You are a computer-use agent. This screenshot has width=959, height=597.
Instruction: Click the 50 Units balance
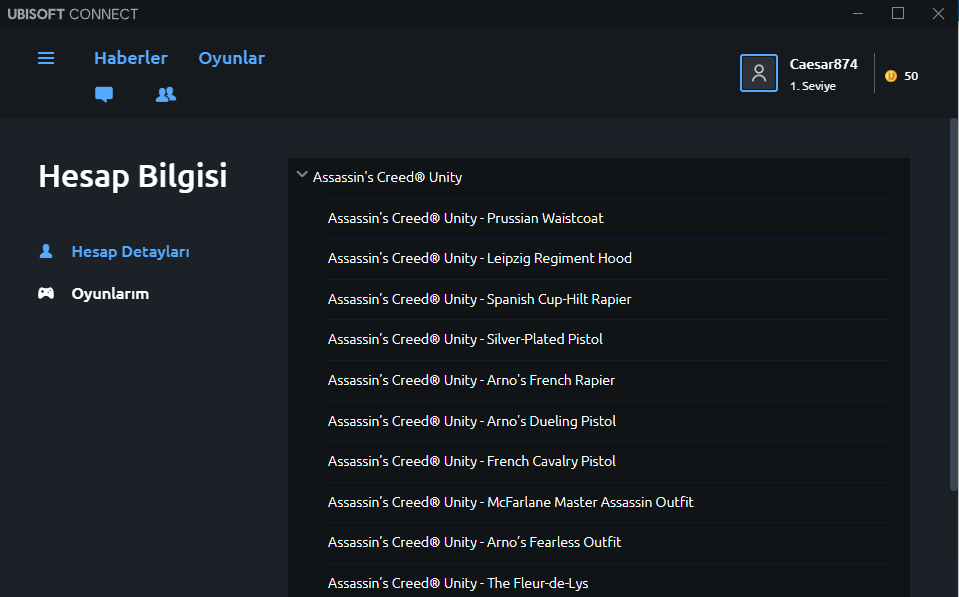coord(911,76)
